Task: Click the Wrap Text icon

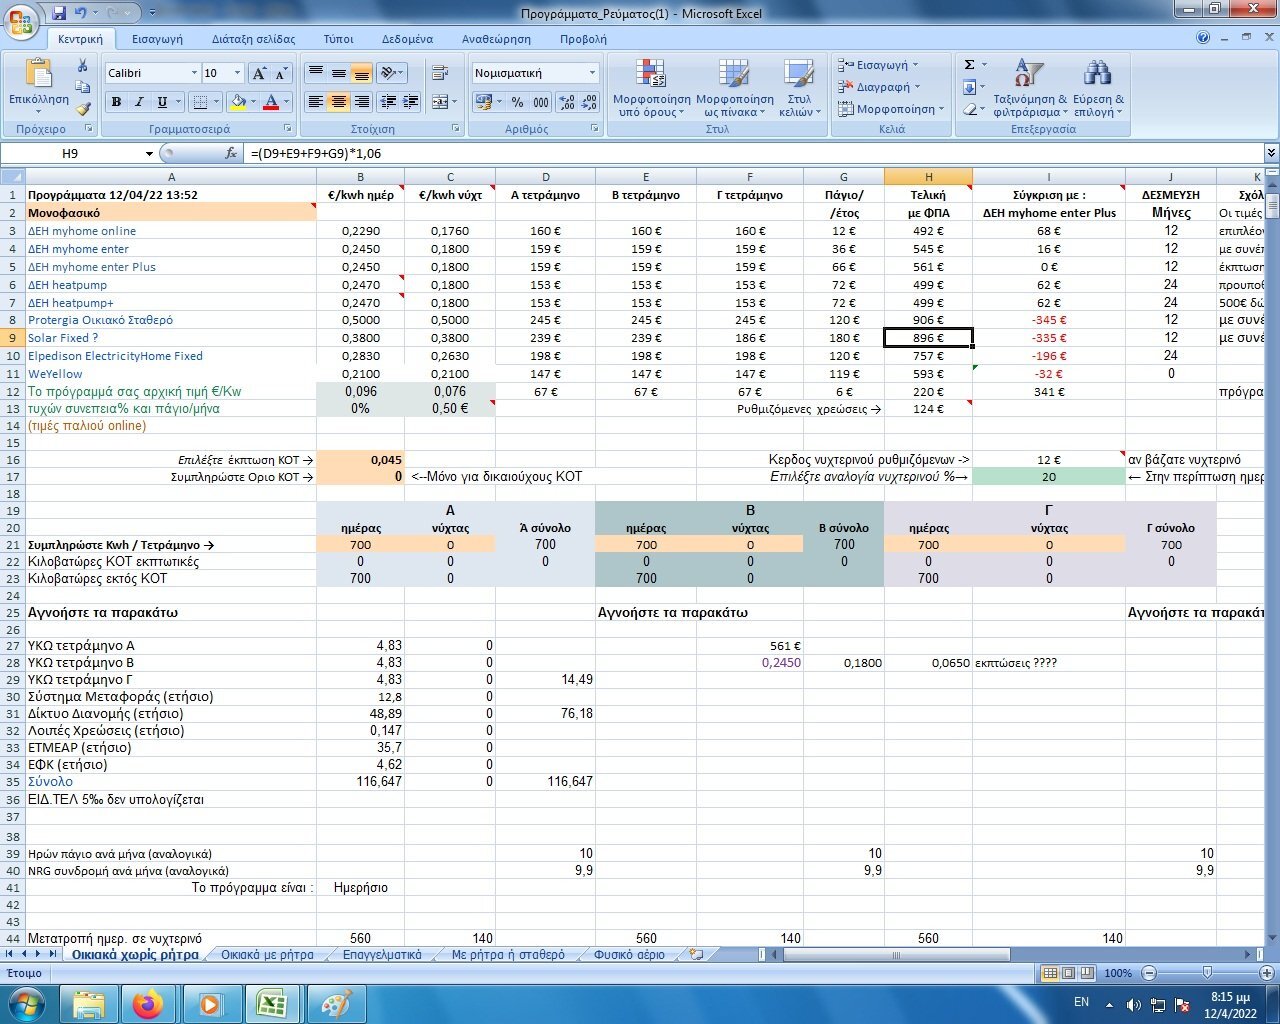Action: (x=440, y=73)
